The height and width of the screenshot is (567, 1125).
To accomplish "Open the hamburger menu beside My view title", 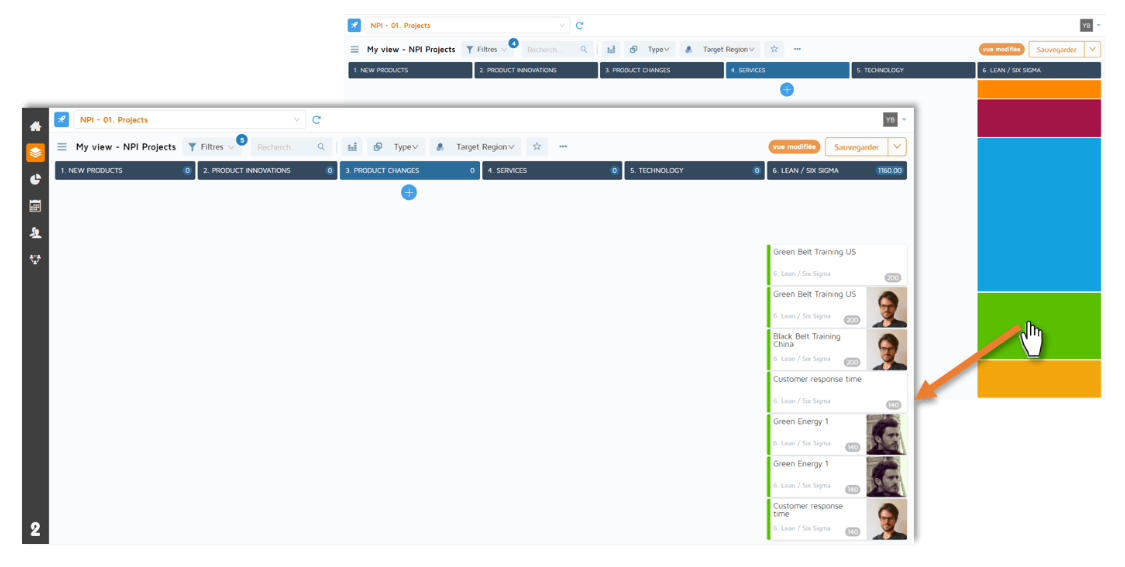I will click(62, 147).
